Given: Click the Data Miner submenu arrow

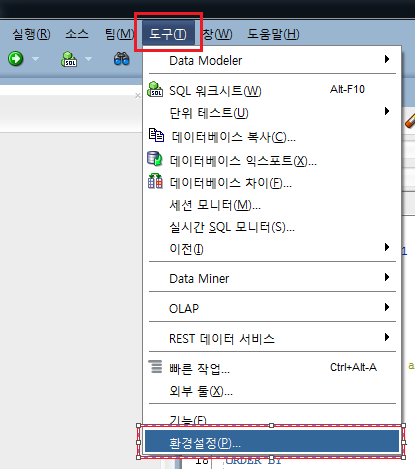Looking at the screenshot, I should 387,277.
